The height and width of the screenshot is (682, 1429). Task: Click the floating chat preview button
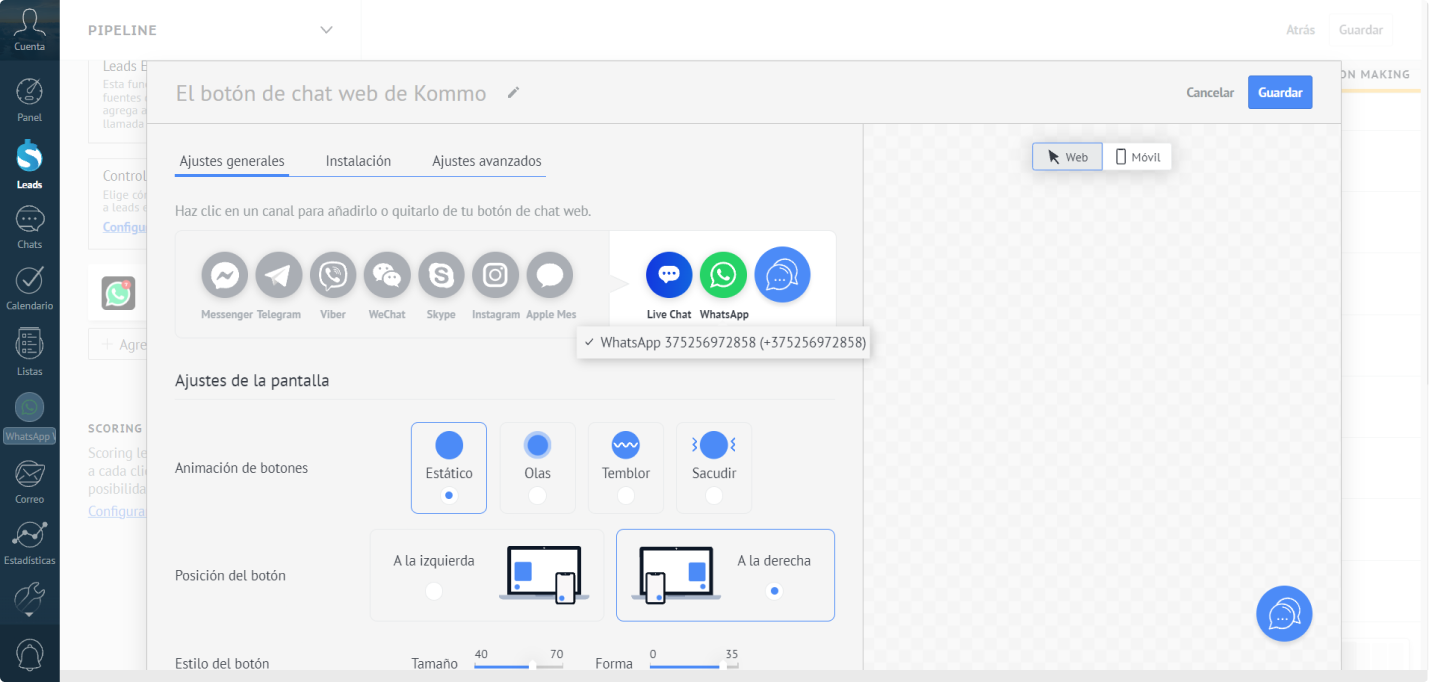1284,614
